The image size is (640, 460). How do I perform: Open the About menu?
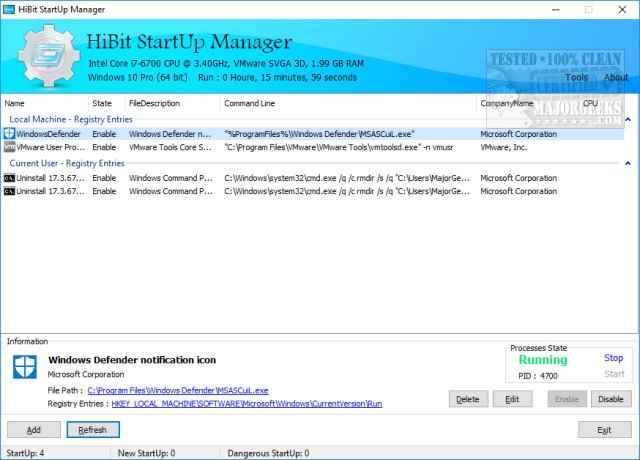(616, 77)
